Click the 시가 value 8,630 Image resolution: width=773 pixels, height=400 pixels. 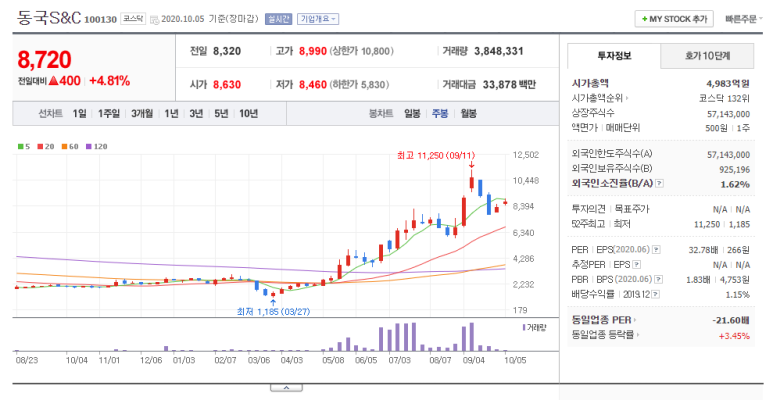coord(227,85)
